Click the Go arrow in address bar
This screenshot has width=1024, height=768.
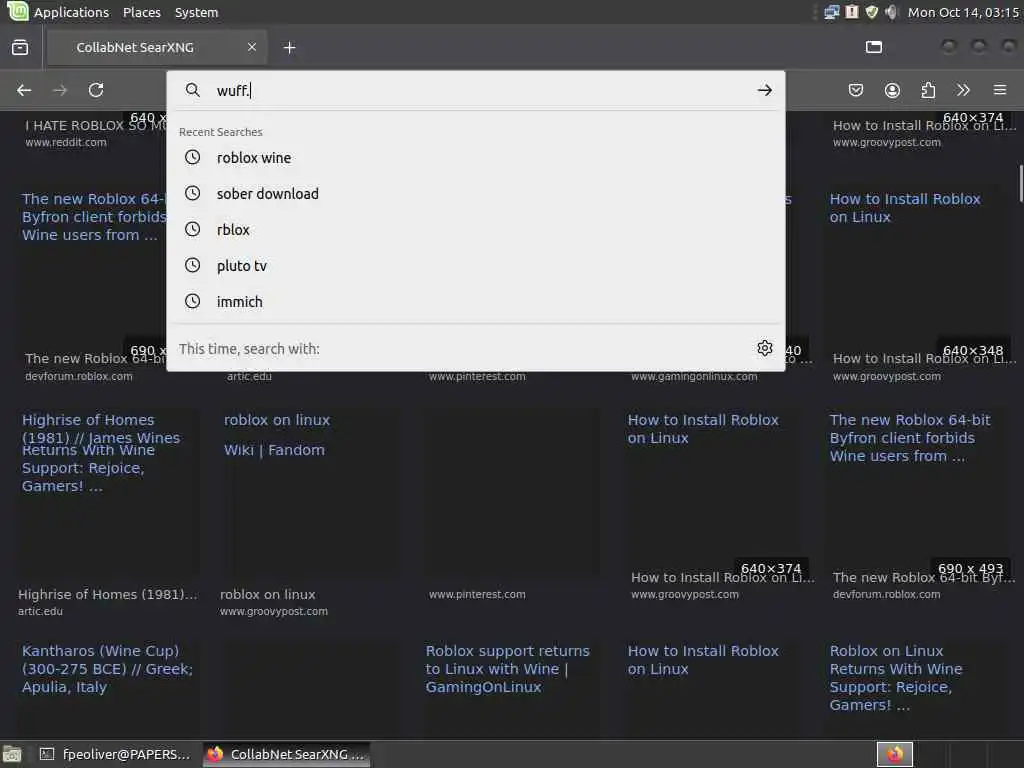765,90
